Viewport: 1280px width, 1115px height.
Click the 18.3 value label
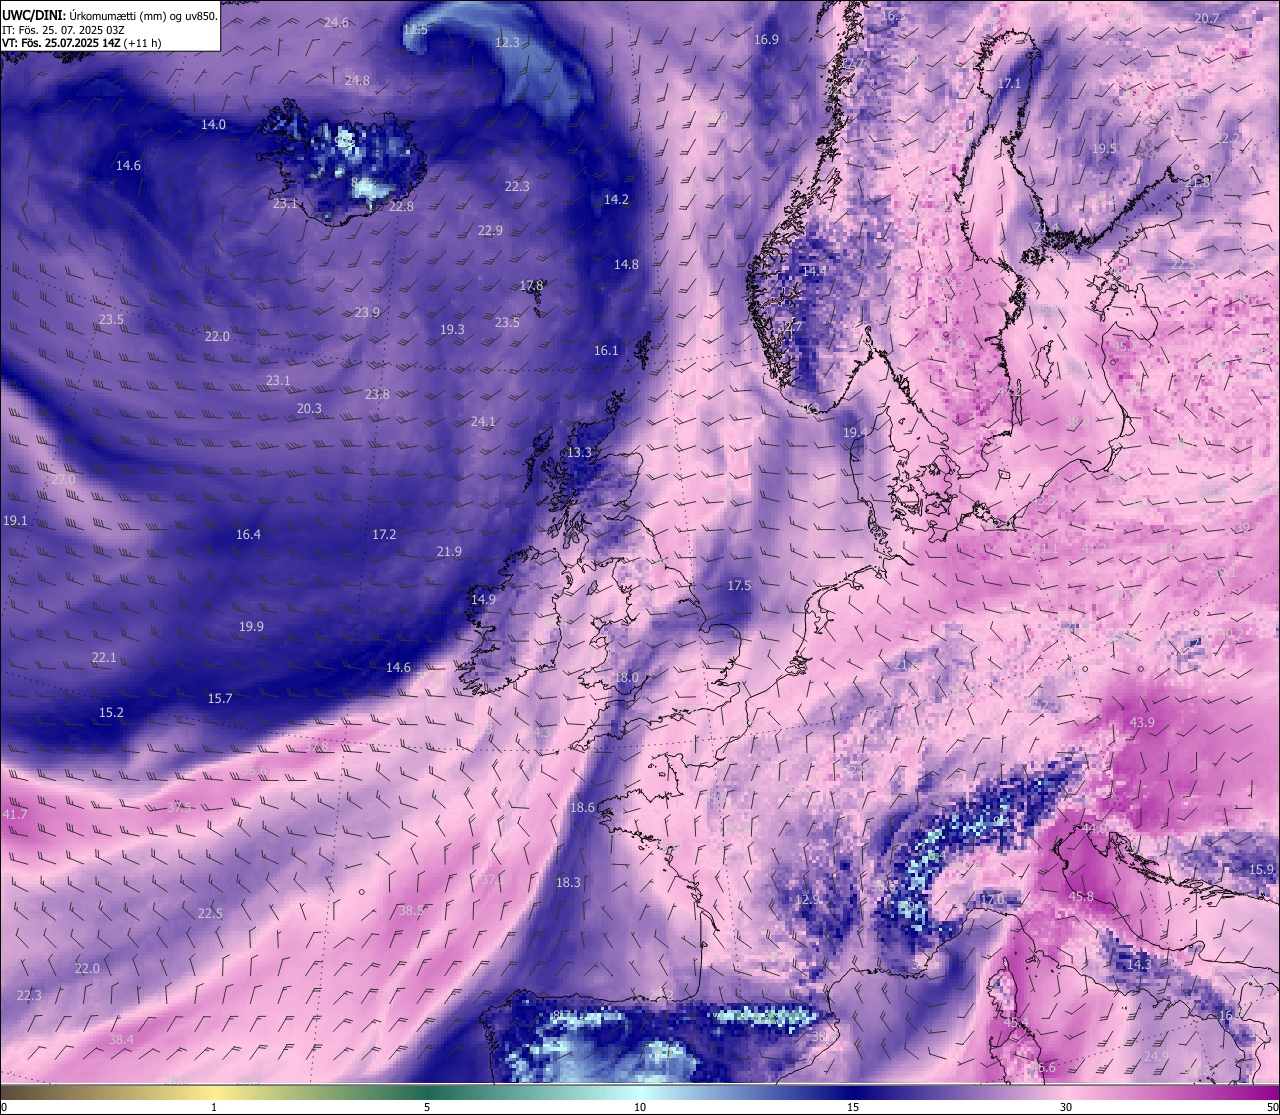pos(568,882)
